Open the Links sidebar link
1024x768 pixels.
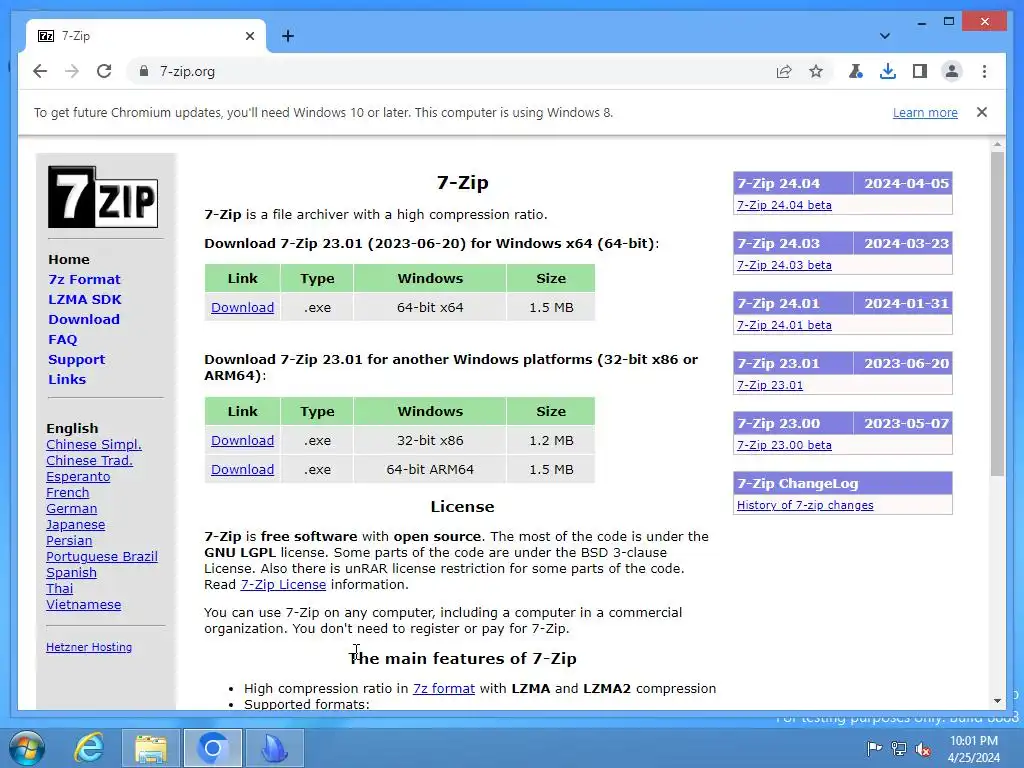point(67,379)
